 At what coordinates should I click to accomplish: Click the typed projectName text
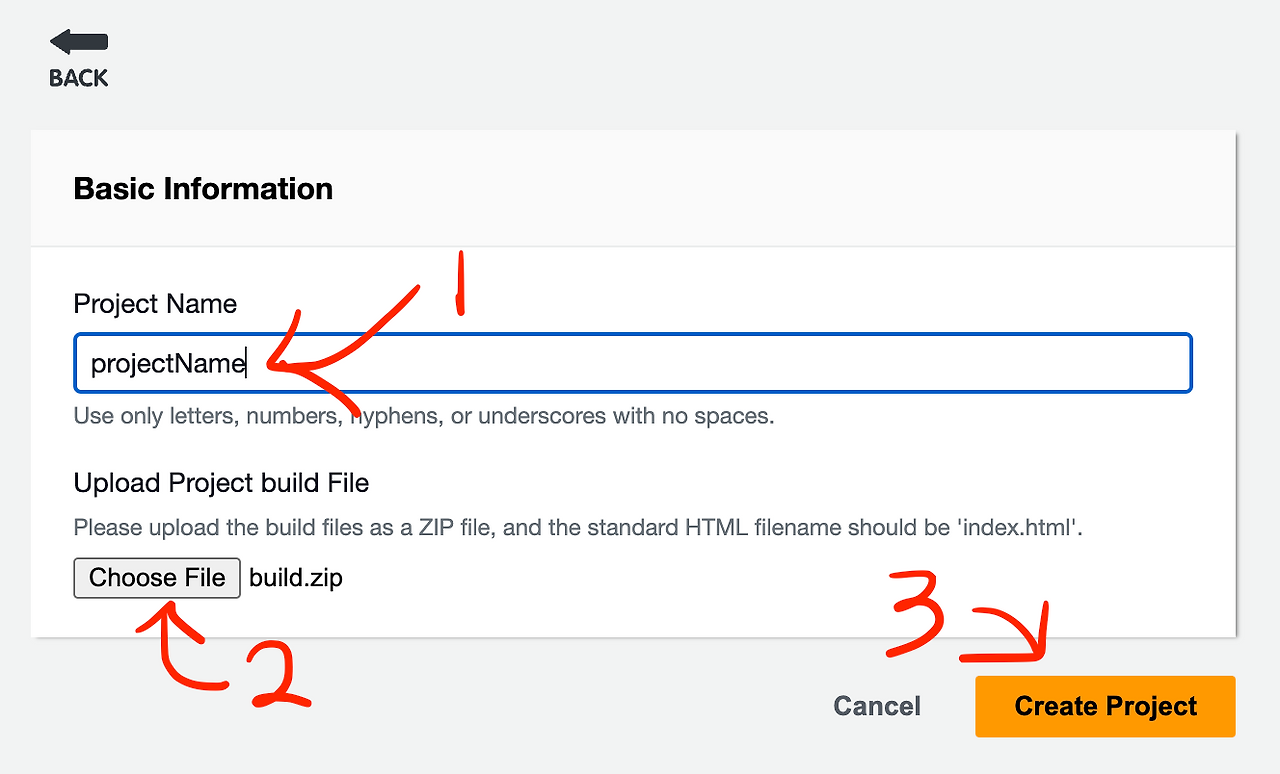[167, 363]
